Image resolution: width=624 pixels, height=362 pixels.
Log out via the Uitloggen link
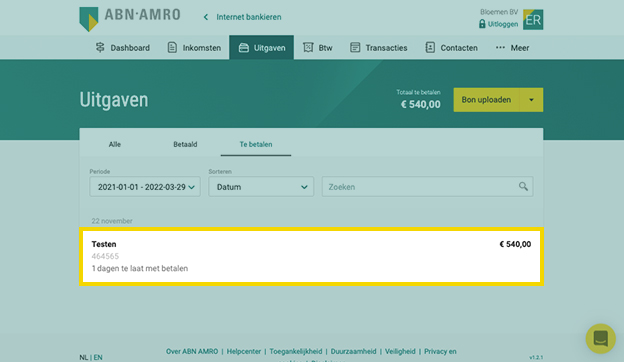(x=503, y=24)
